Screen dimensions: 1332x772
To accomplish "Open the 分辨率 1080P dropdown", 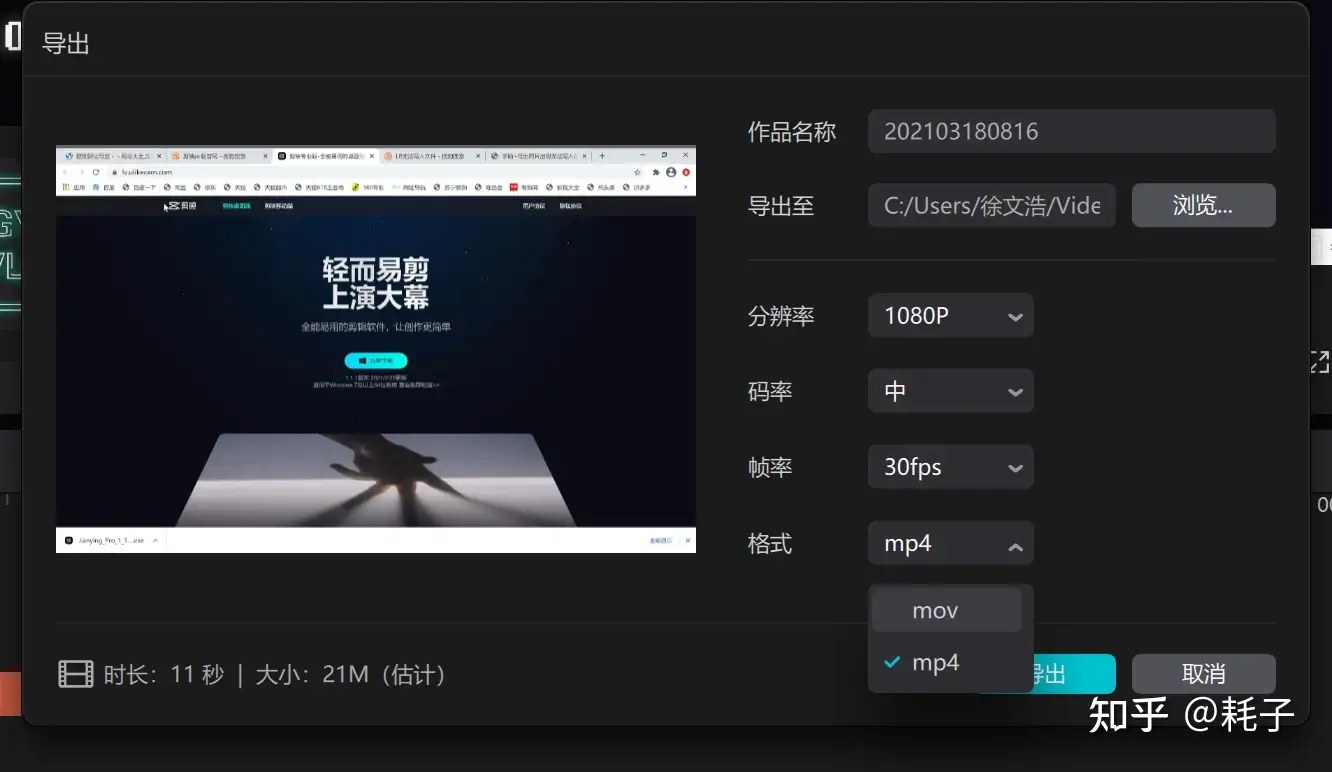I will pyautogui.click(x=950, y=316).
